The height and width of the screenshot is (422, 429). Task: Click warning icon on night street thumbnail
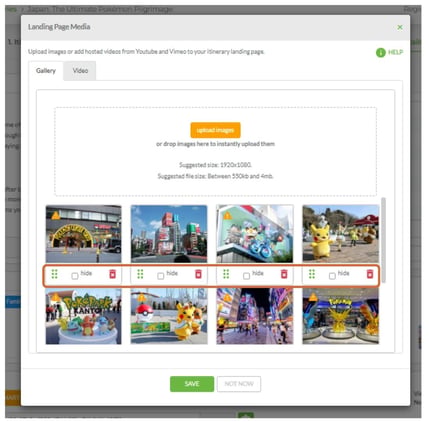point(227,297)
